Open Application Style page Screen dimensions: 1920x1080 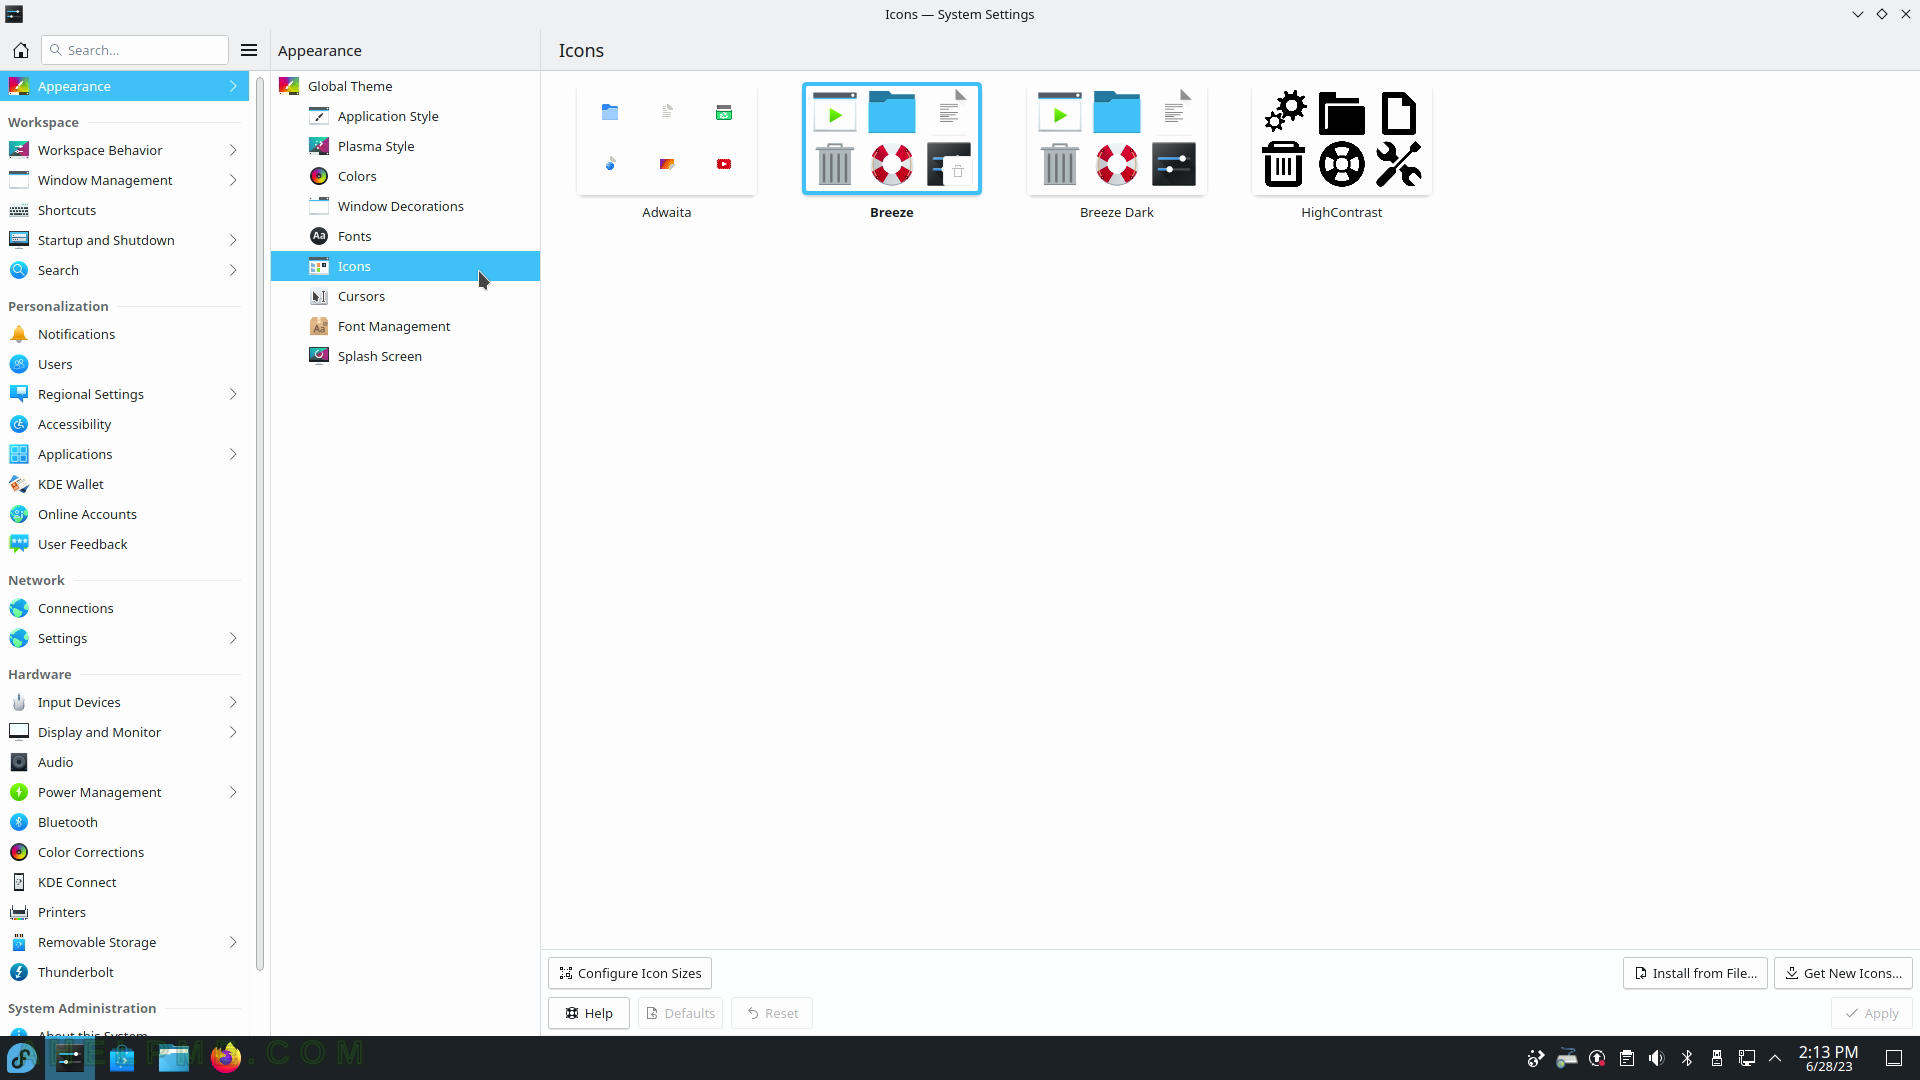click(x=405, y=116)
